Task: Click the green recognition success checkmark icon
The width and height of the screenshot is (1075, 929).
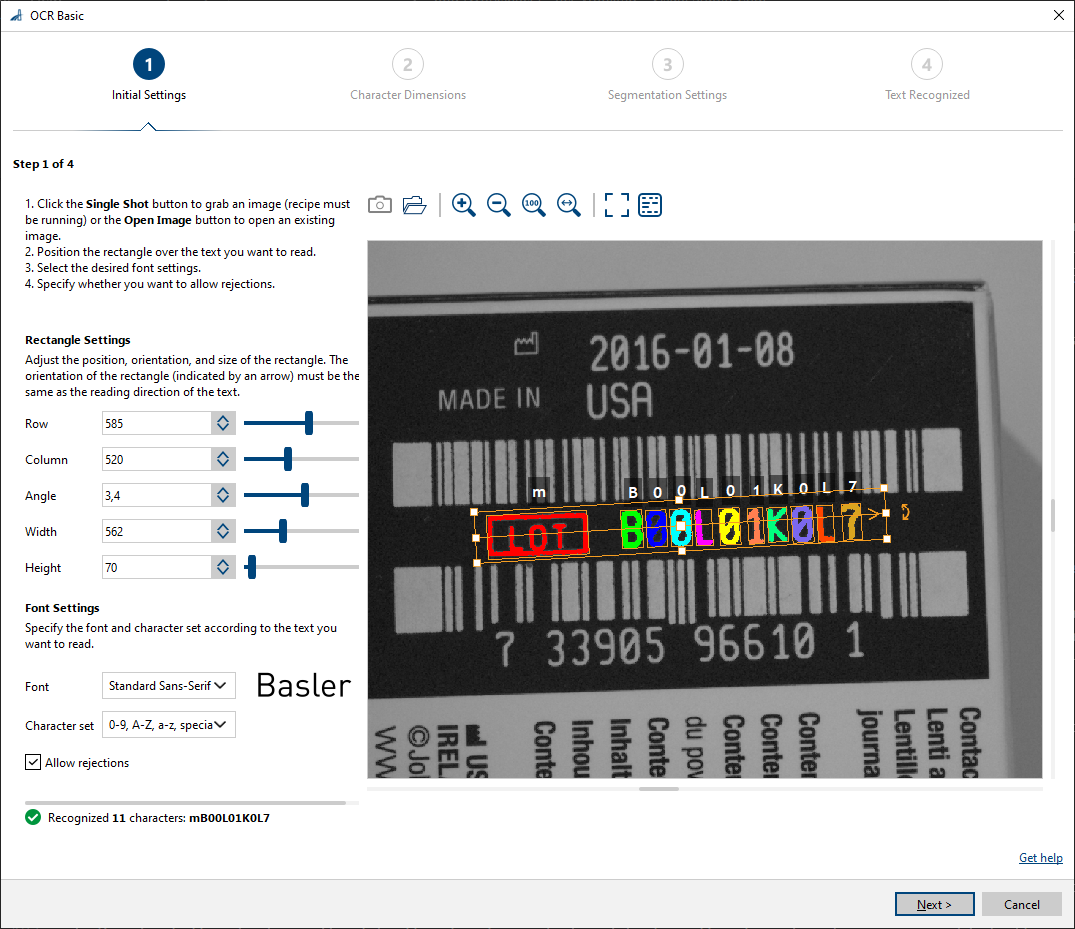Action: [33, 817]
